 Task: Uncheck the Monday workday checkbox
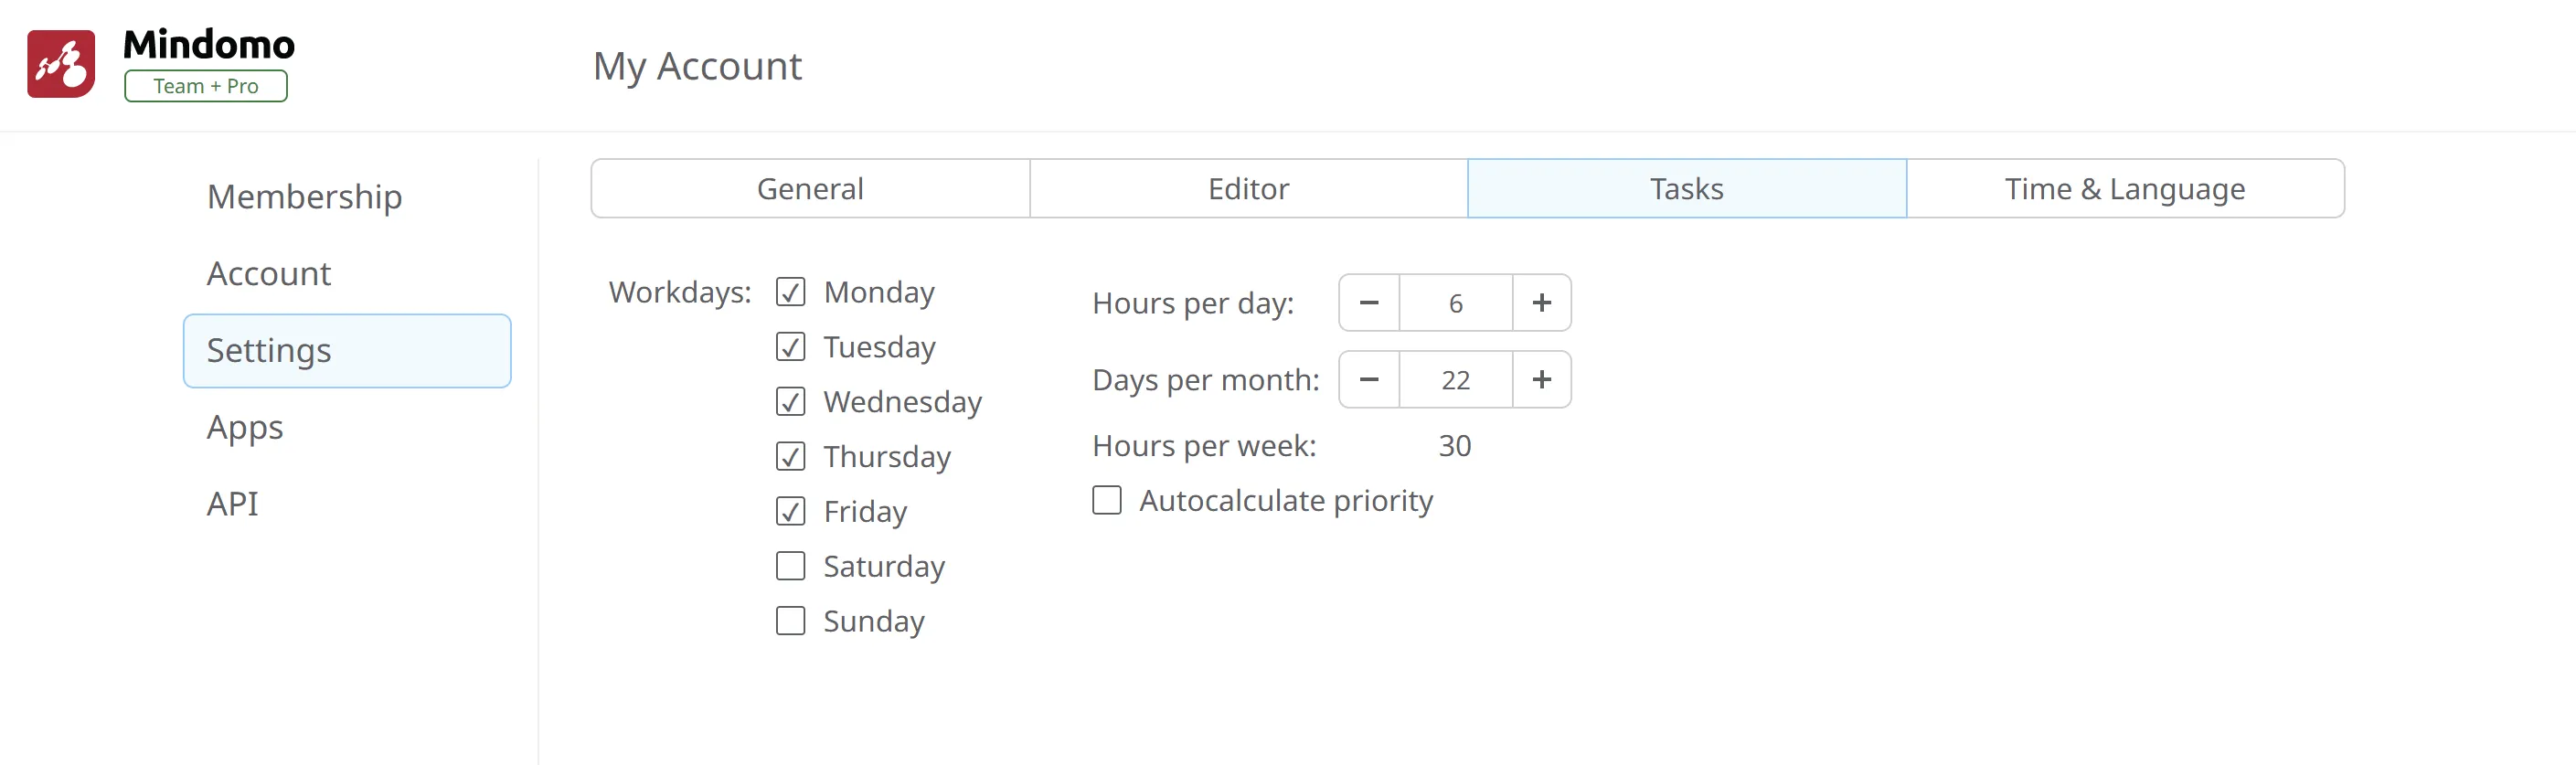[x=790, y=292]
